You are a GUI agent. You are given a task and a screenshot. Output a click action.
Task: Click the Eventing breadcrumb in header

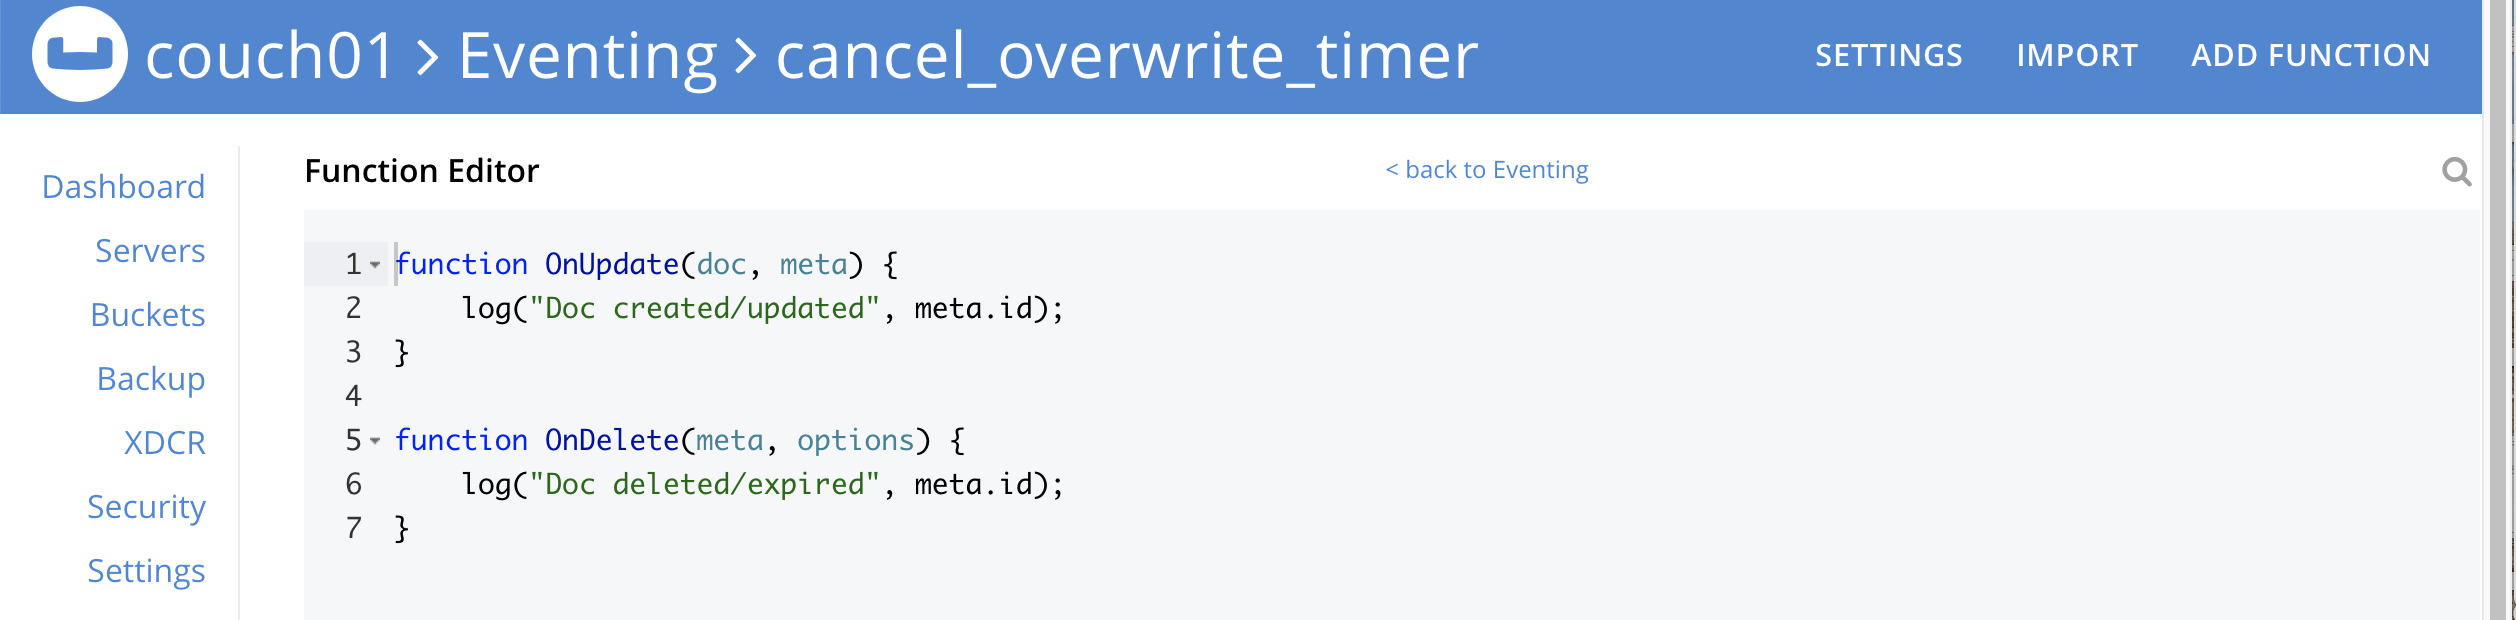[x=587, y=56]
